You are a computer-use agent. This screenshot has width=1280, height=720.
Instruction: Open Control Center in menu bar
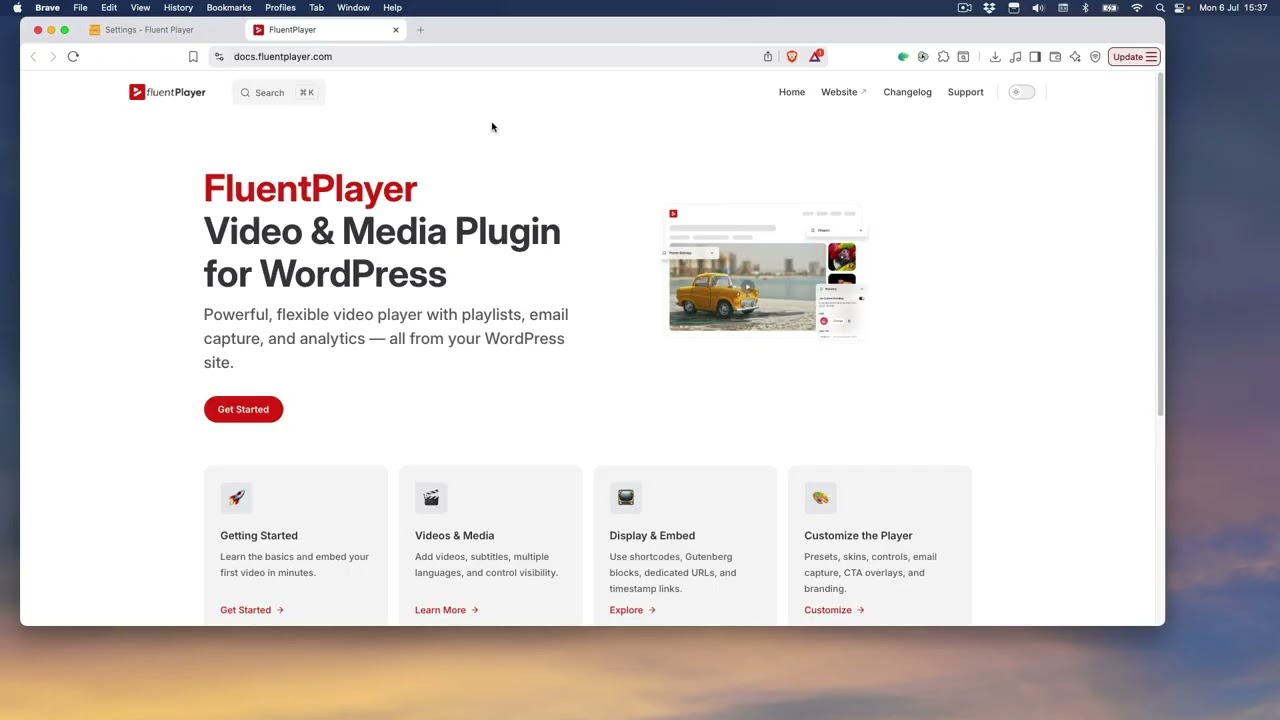point(1180,8)
